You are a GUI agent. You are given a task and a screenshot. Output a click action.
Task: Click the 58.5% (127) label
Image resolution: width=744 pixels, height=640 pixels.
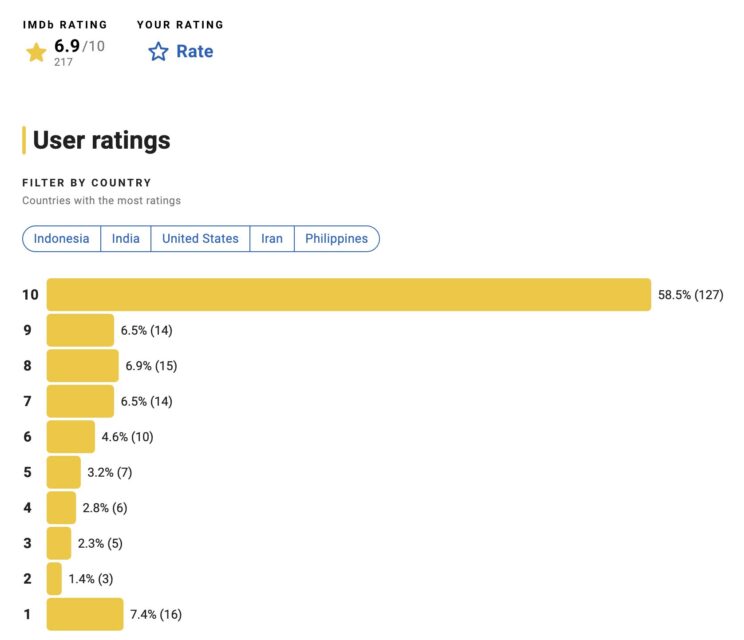click(x=690, y=295)
